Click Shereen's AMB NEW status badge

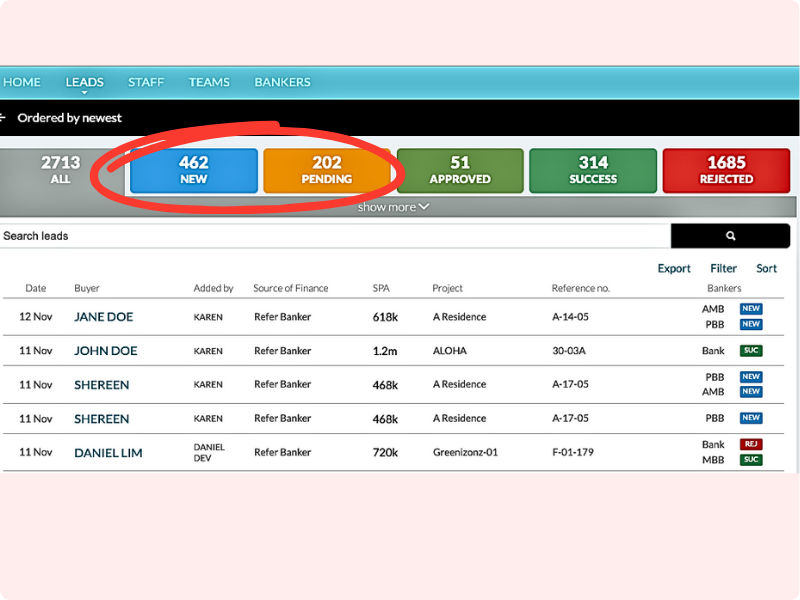pos(750,392)
